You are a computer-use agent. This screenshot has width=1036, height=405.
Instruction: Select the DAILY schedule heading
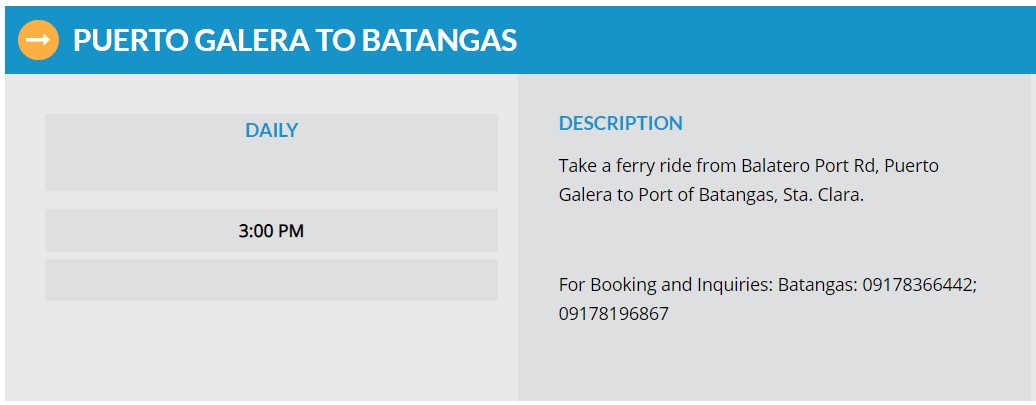[272, 130]
